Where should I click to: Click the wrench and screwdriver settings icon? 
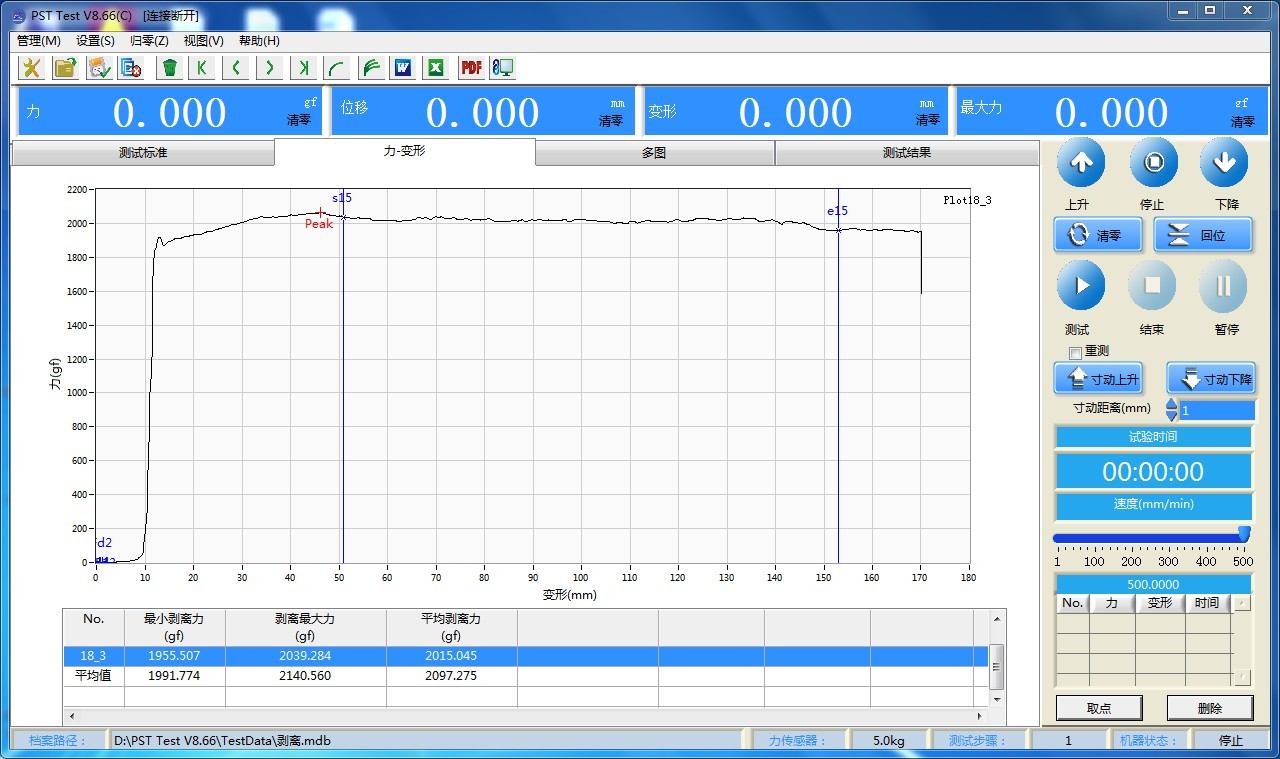coord(31,68)
